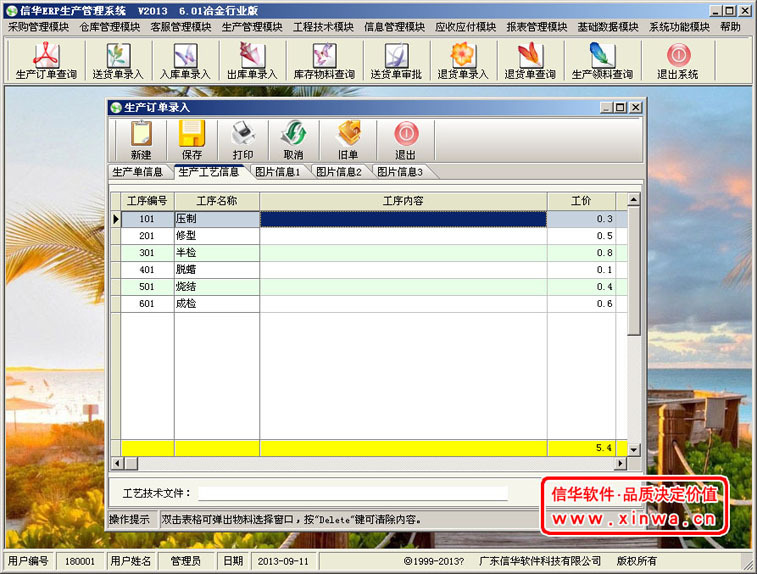The height and width of the screenshot is (574, 757).
Task: Print the order with 打印 icon
Action: 243,140
